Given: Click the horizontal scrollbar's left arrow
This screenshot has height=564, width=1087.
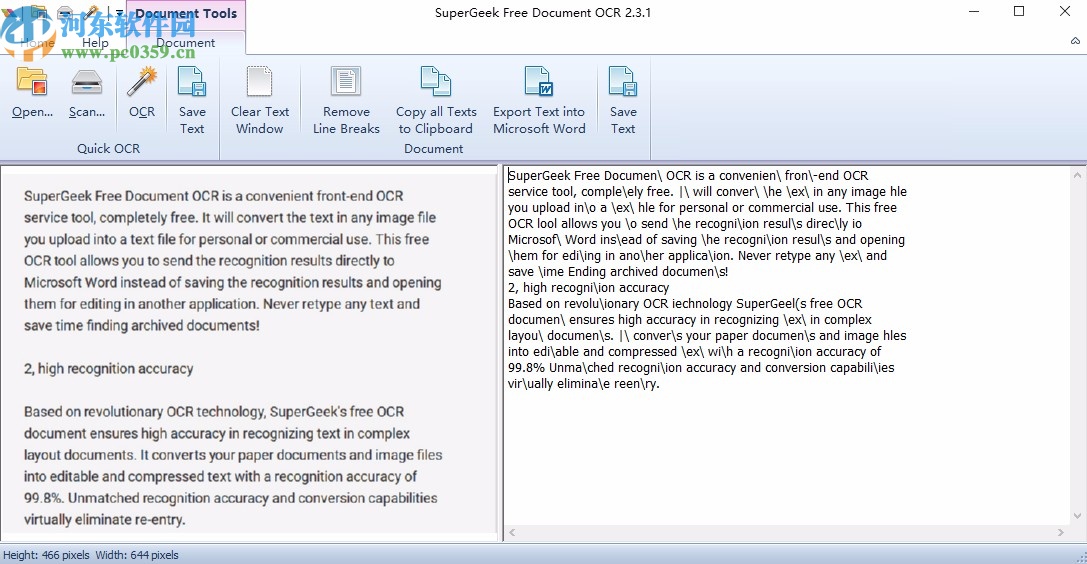Looking at the screenshot, I should point(512,532).
